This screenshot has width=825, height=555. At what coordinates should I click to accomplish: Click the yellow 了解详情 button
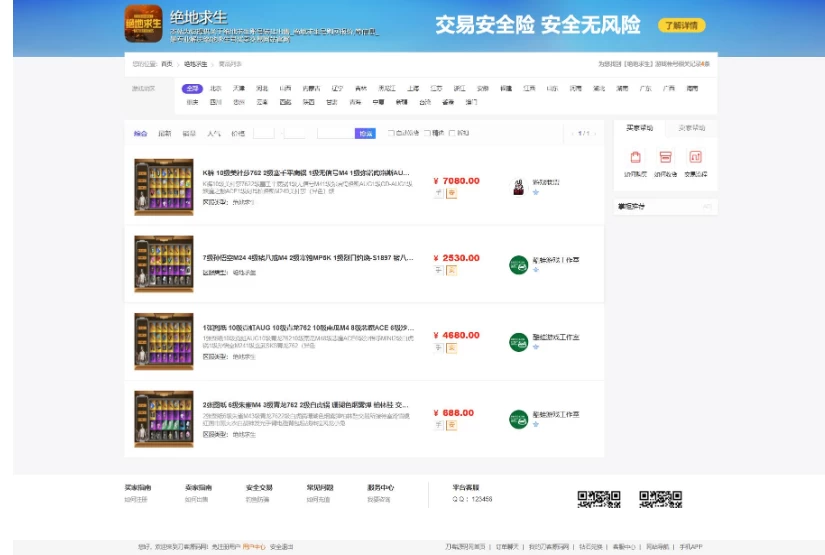click(681, 25)
